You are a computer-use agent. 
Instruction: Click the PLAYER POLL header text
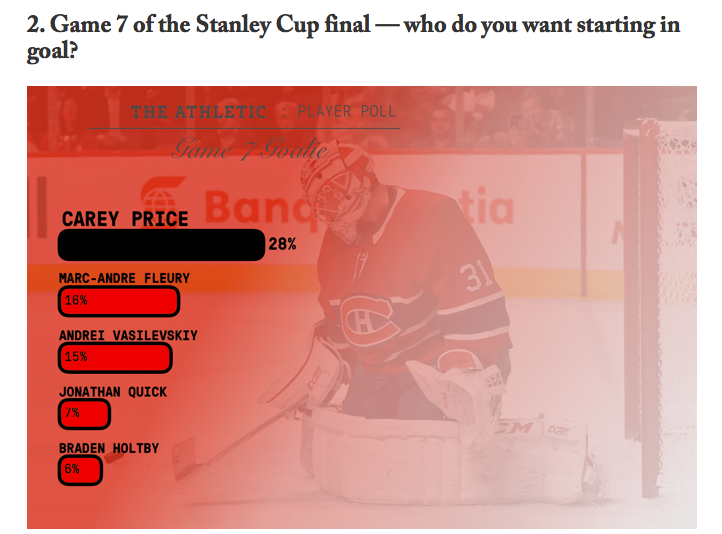click(x=347, y=111)
